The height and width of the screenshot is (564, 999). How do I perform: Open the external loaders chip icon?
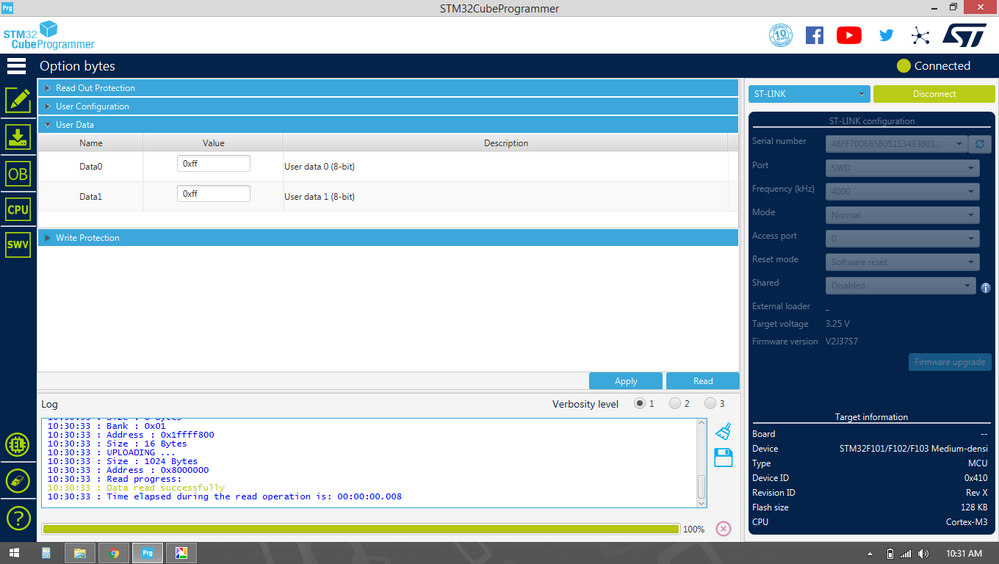point(17,445)
